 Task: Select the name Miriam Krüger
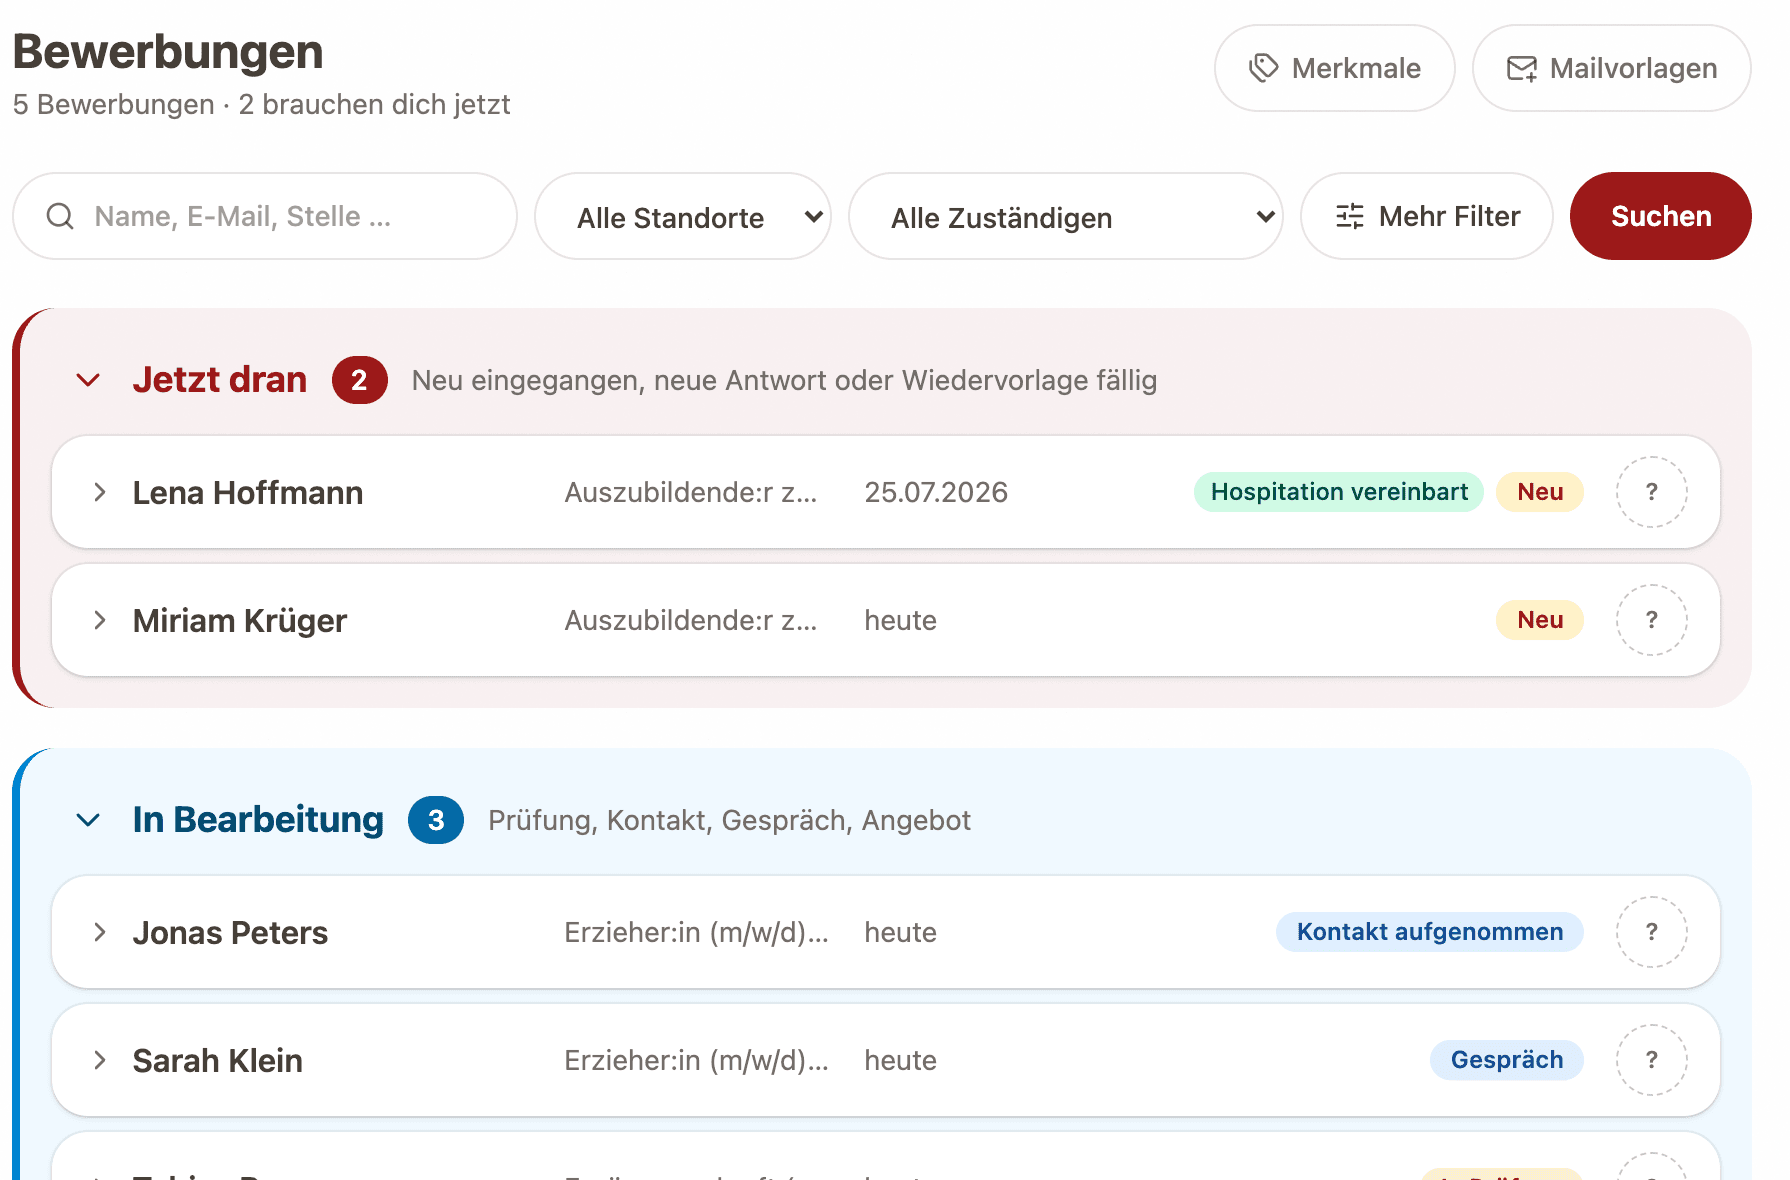pyautogui.click(x=240, y=621)
